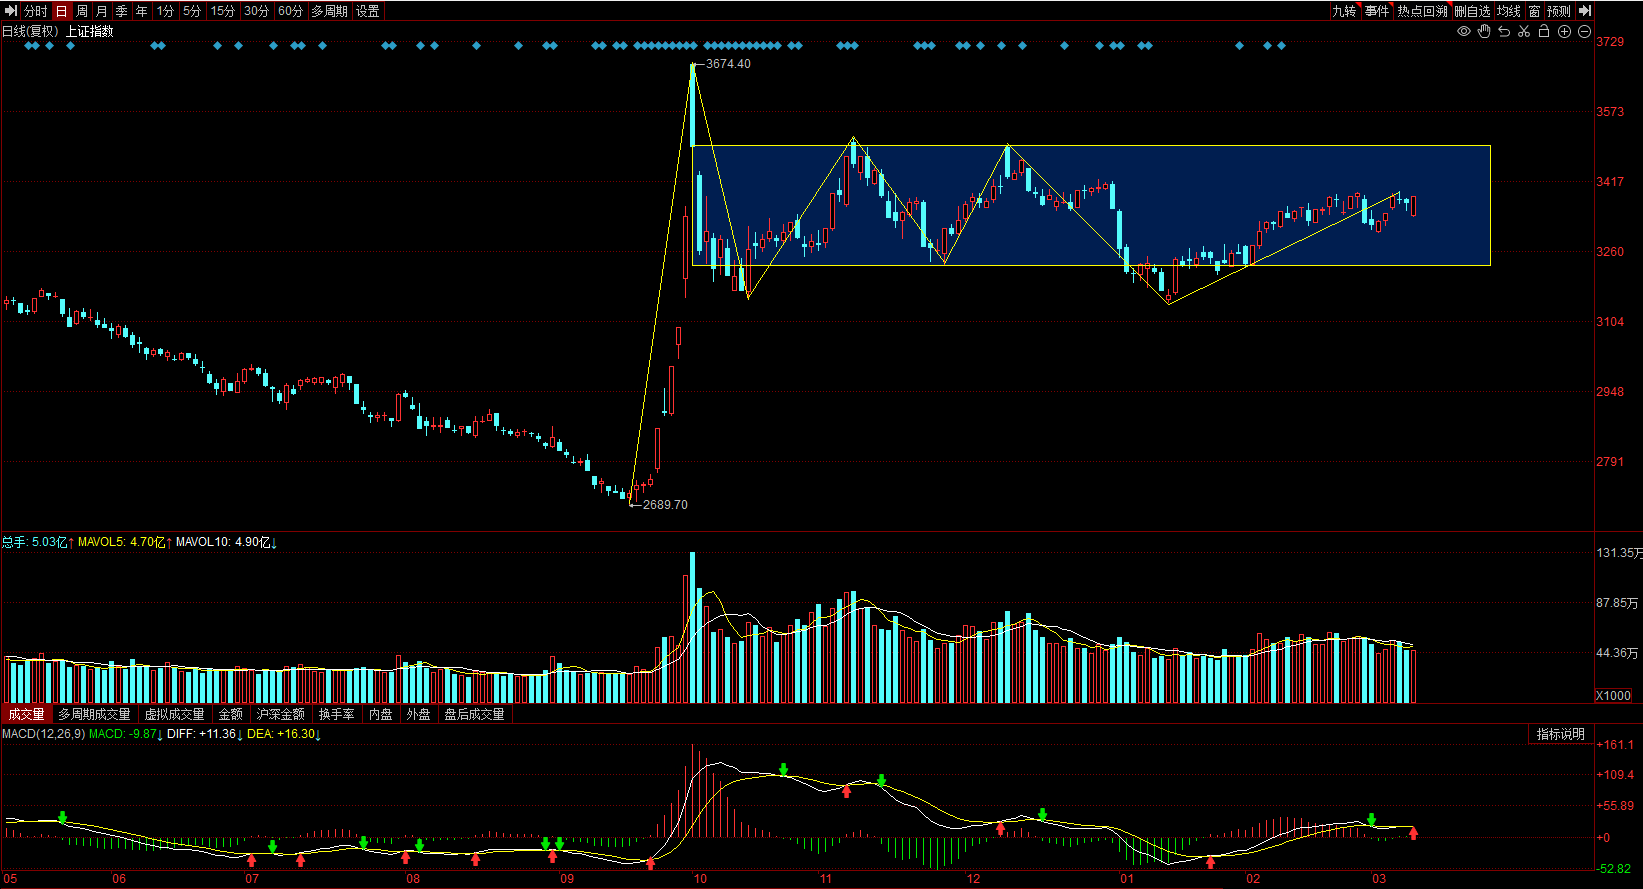
Task: Select the 多周期成交量 tab
Action: (95, 714)
